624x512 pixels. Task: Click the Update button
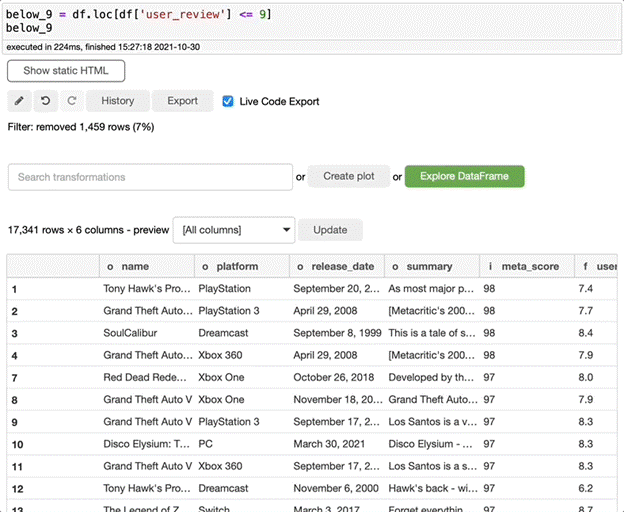click(330, 230)
